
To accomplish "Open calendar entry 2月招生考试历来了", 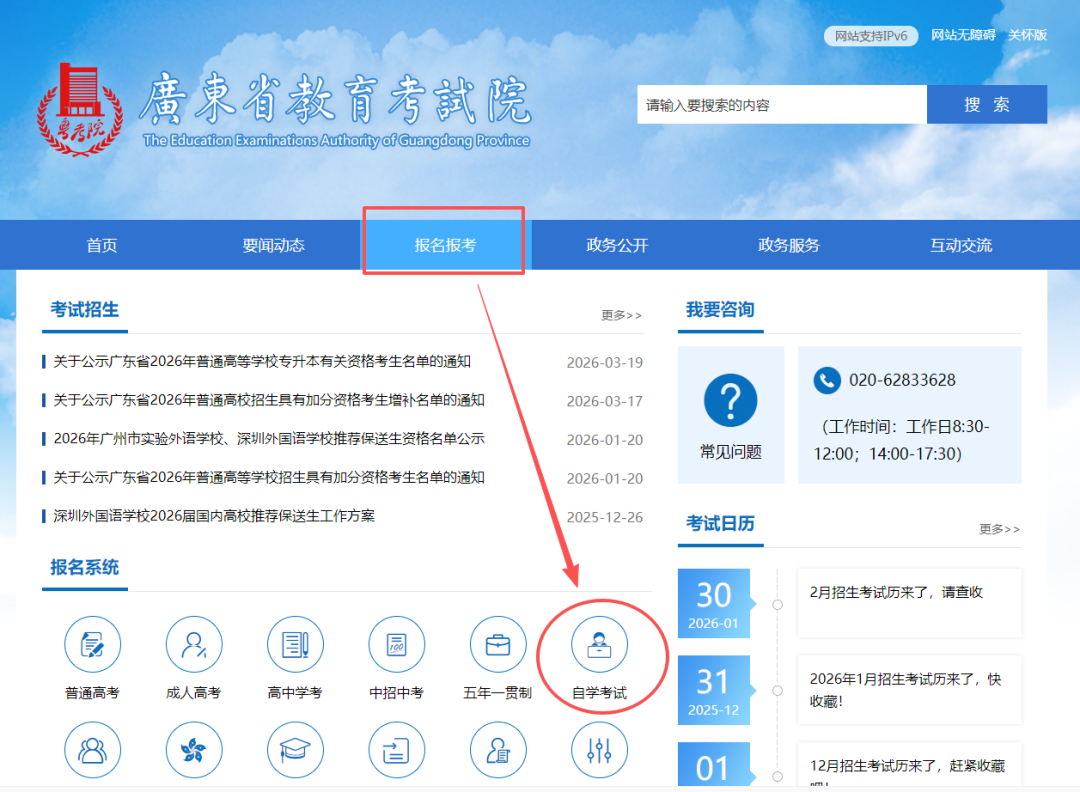I will (x=896, y=592).
